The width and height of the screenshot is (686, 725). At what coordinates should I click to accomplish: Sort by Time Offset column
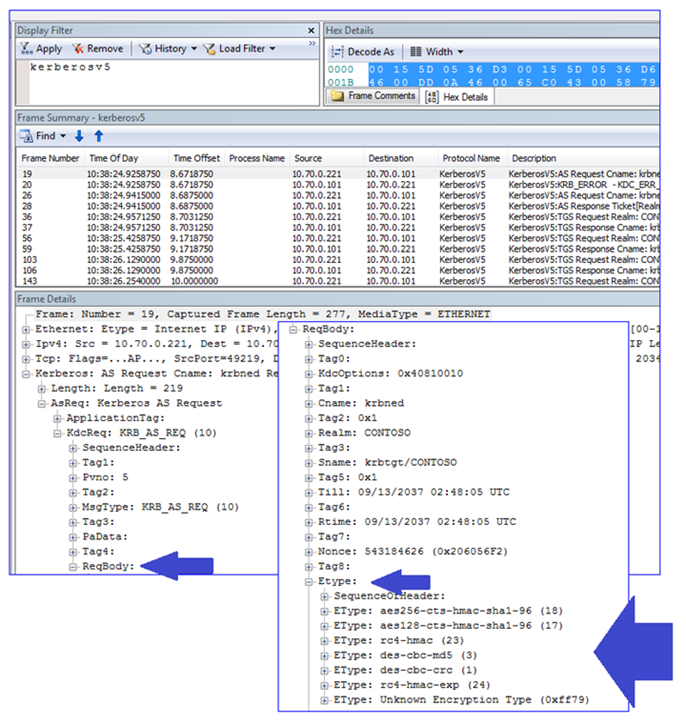coord(196,158)
